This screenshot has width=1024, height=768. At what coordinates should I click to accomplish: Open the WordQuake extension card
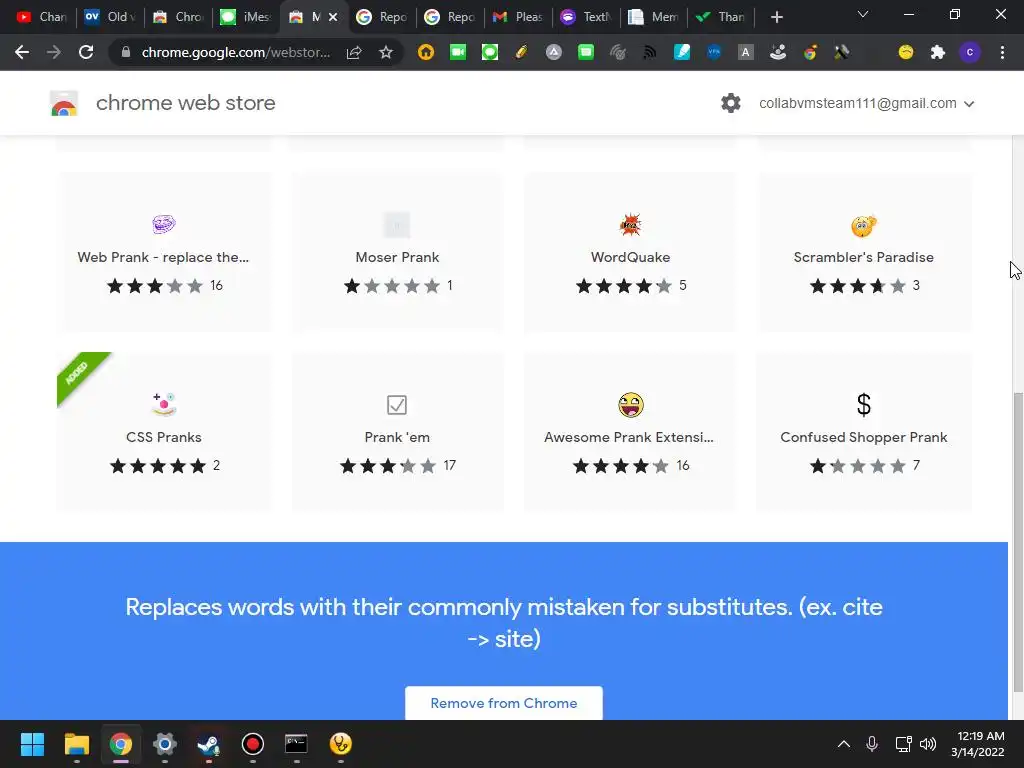pos(630,252)
